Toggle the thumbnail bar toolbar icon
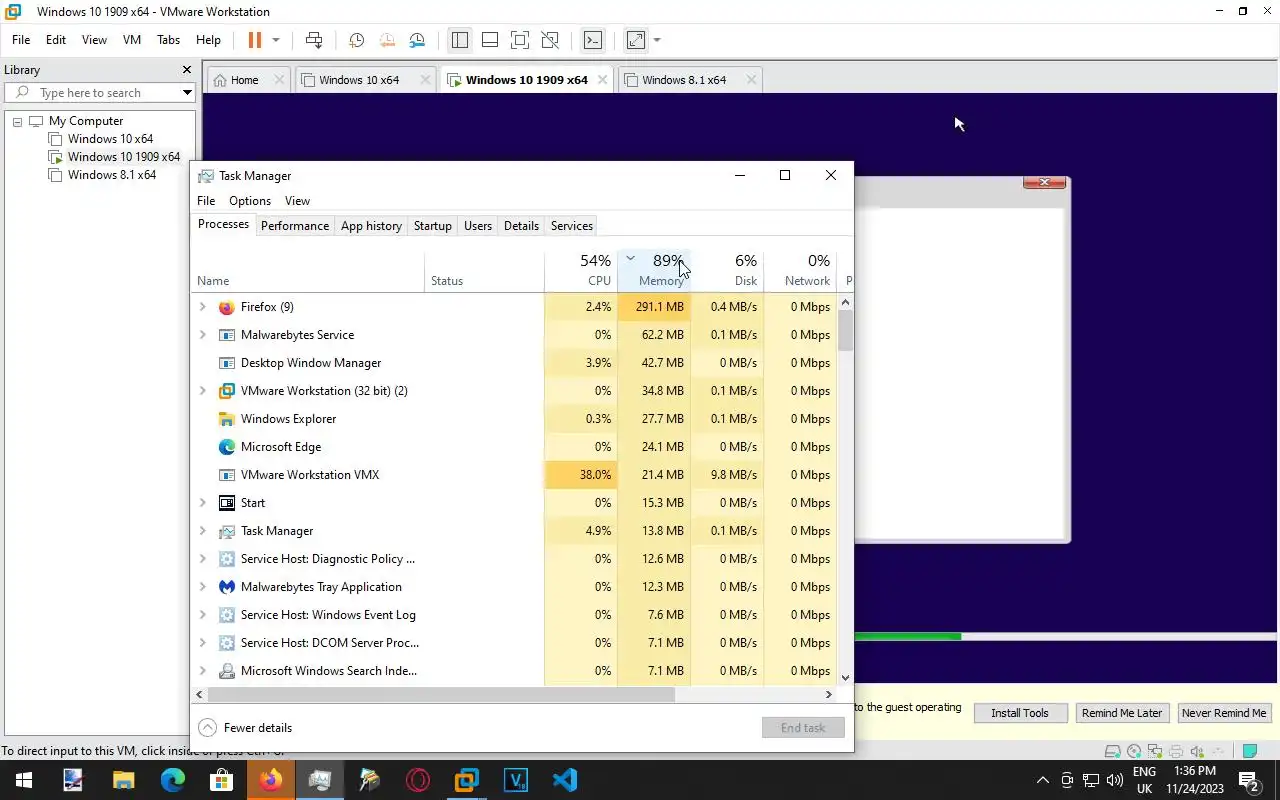 pos(490,40)
